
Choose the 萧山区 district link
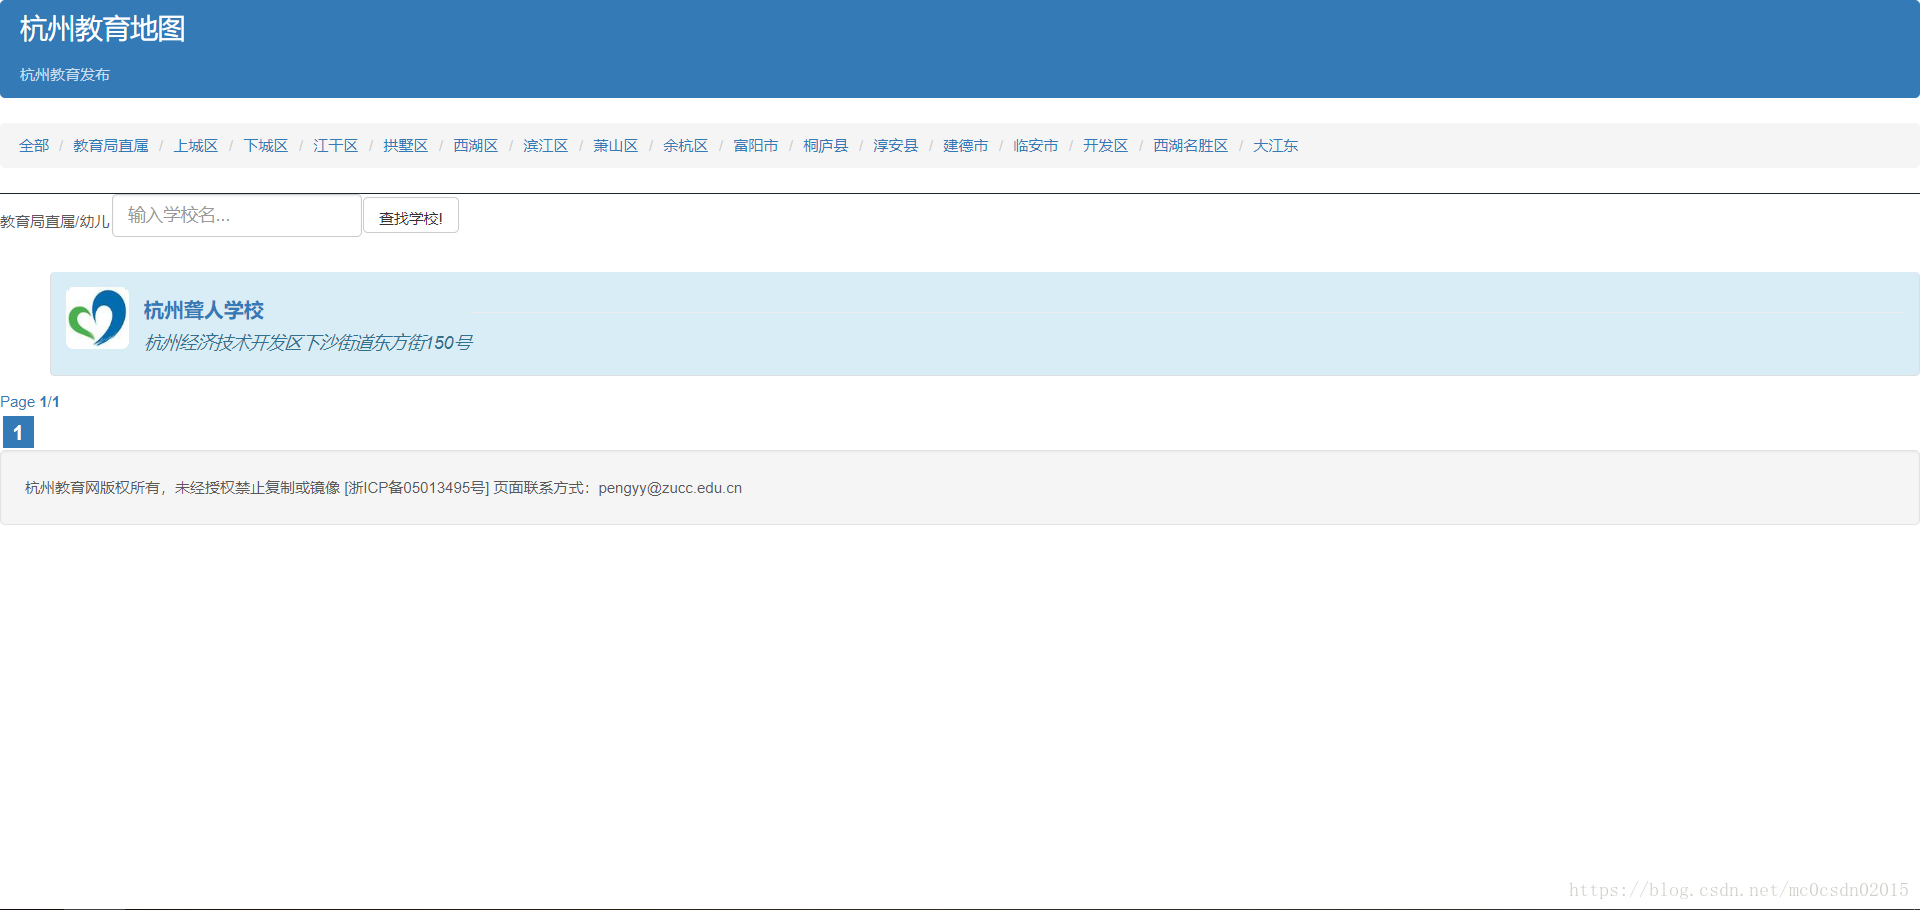point(616,146)
